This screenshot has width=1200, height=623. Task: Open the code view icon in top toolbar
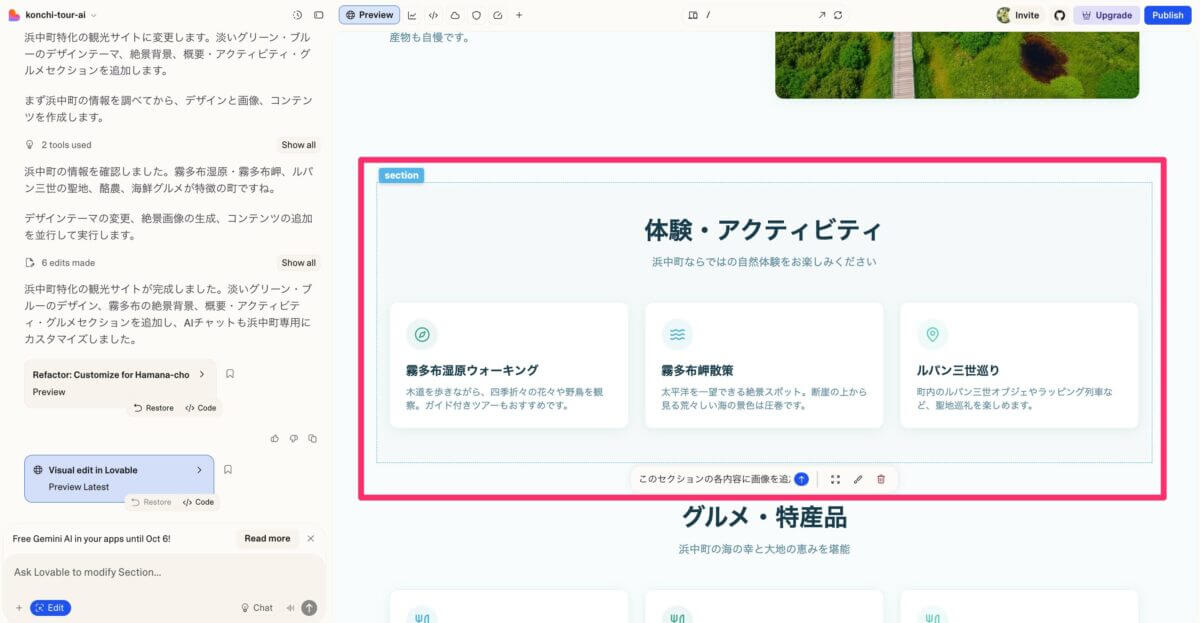[433, 15]
